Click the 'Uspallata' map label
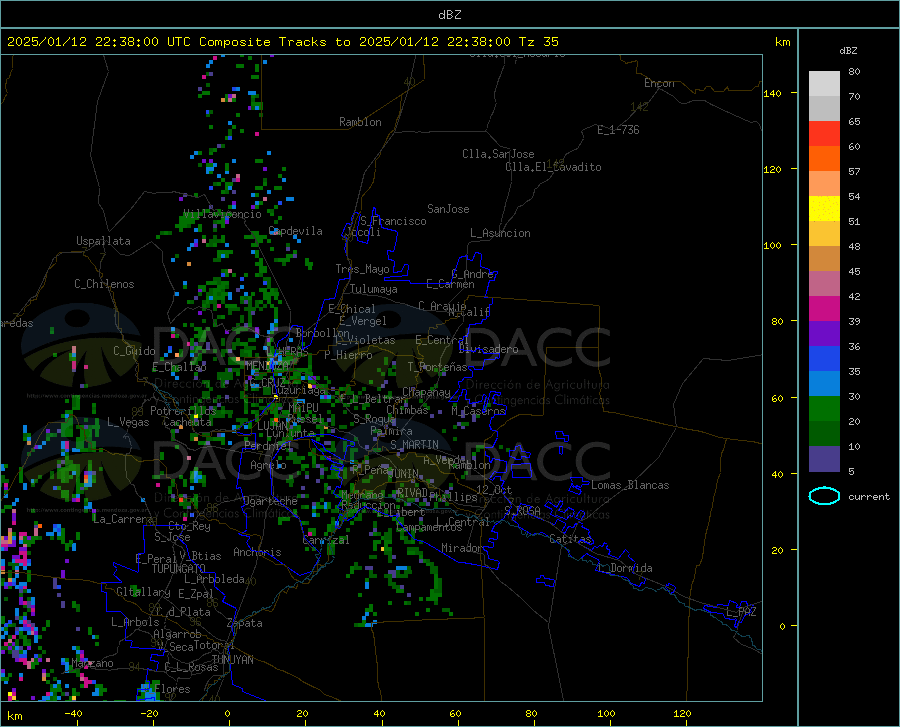 [x=103, y=241]
